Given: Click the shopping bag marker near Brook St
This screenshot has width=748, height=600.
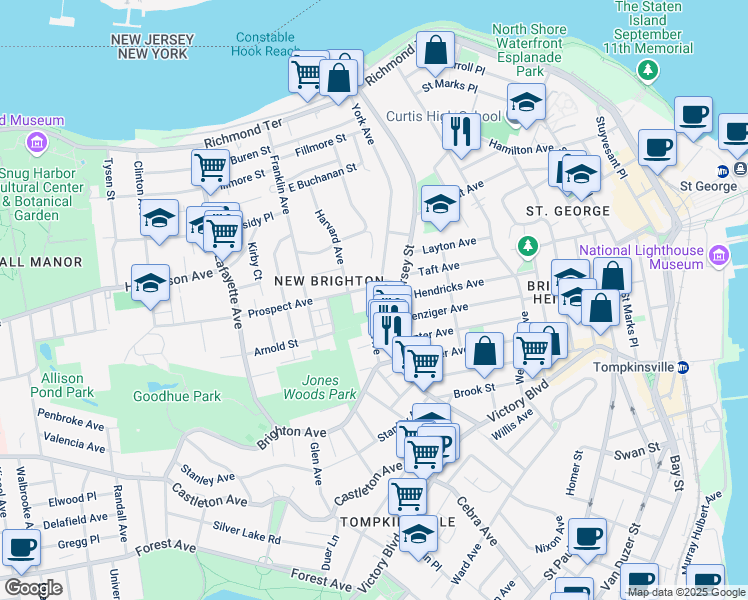Looking at the screenshot, I should pos(484,352).
